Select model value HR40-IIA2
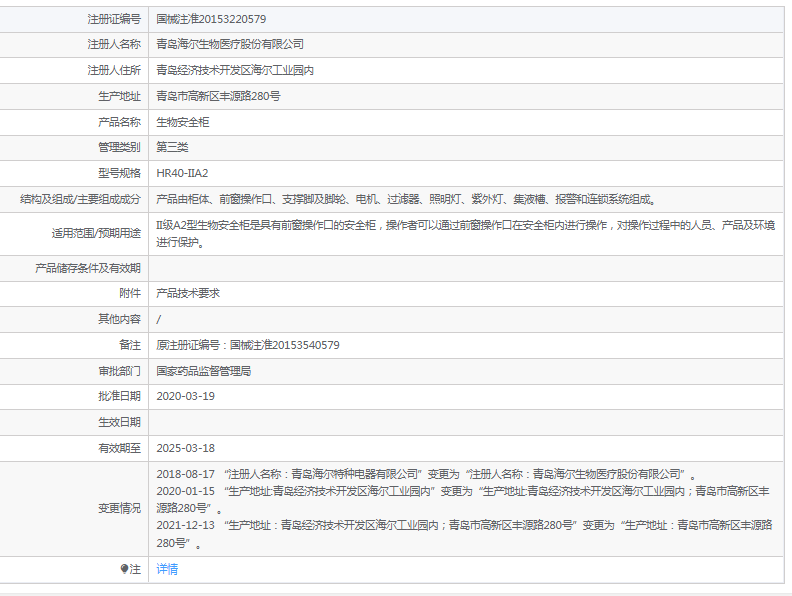792x596 pixels. [182, 173]
